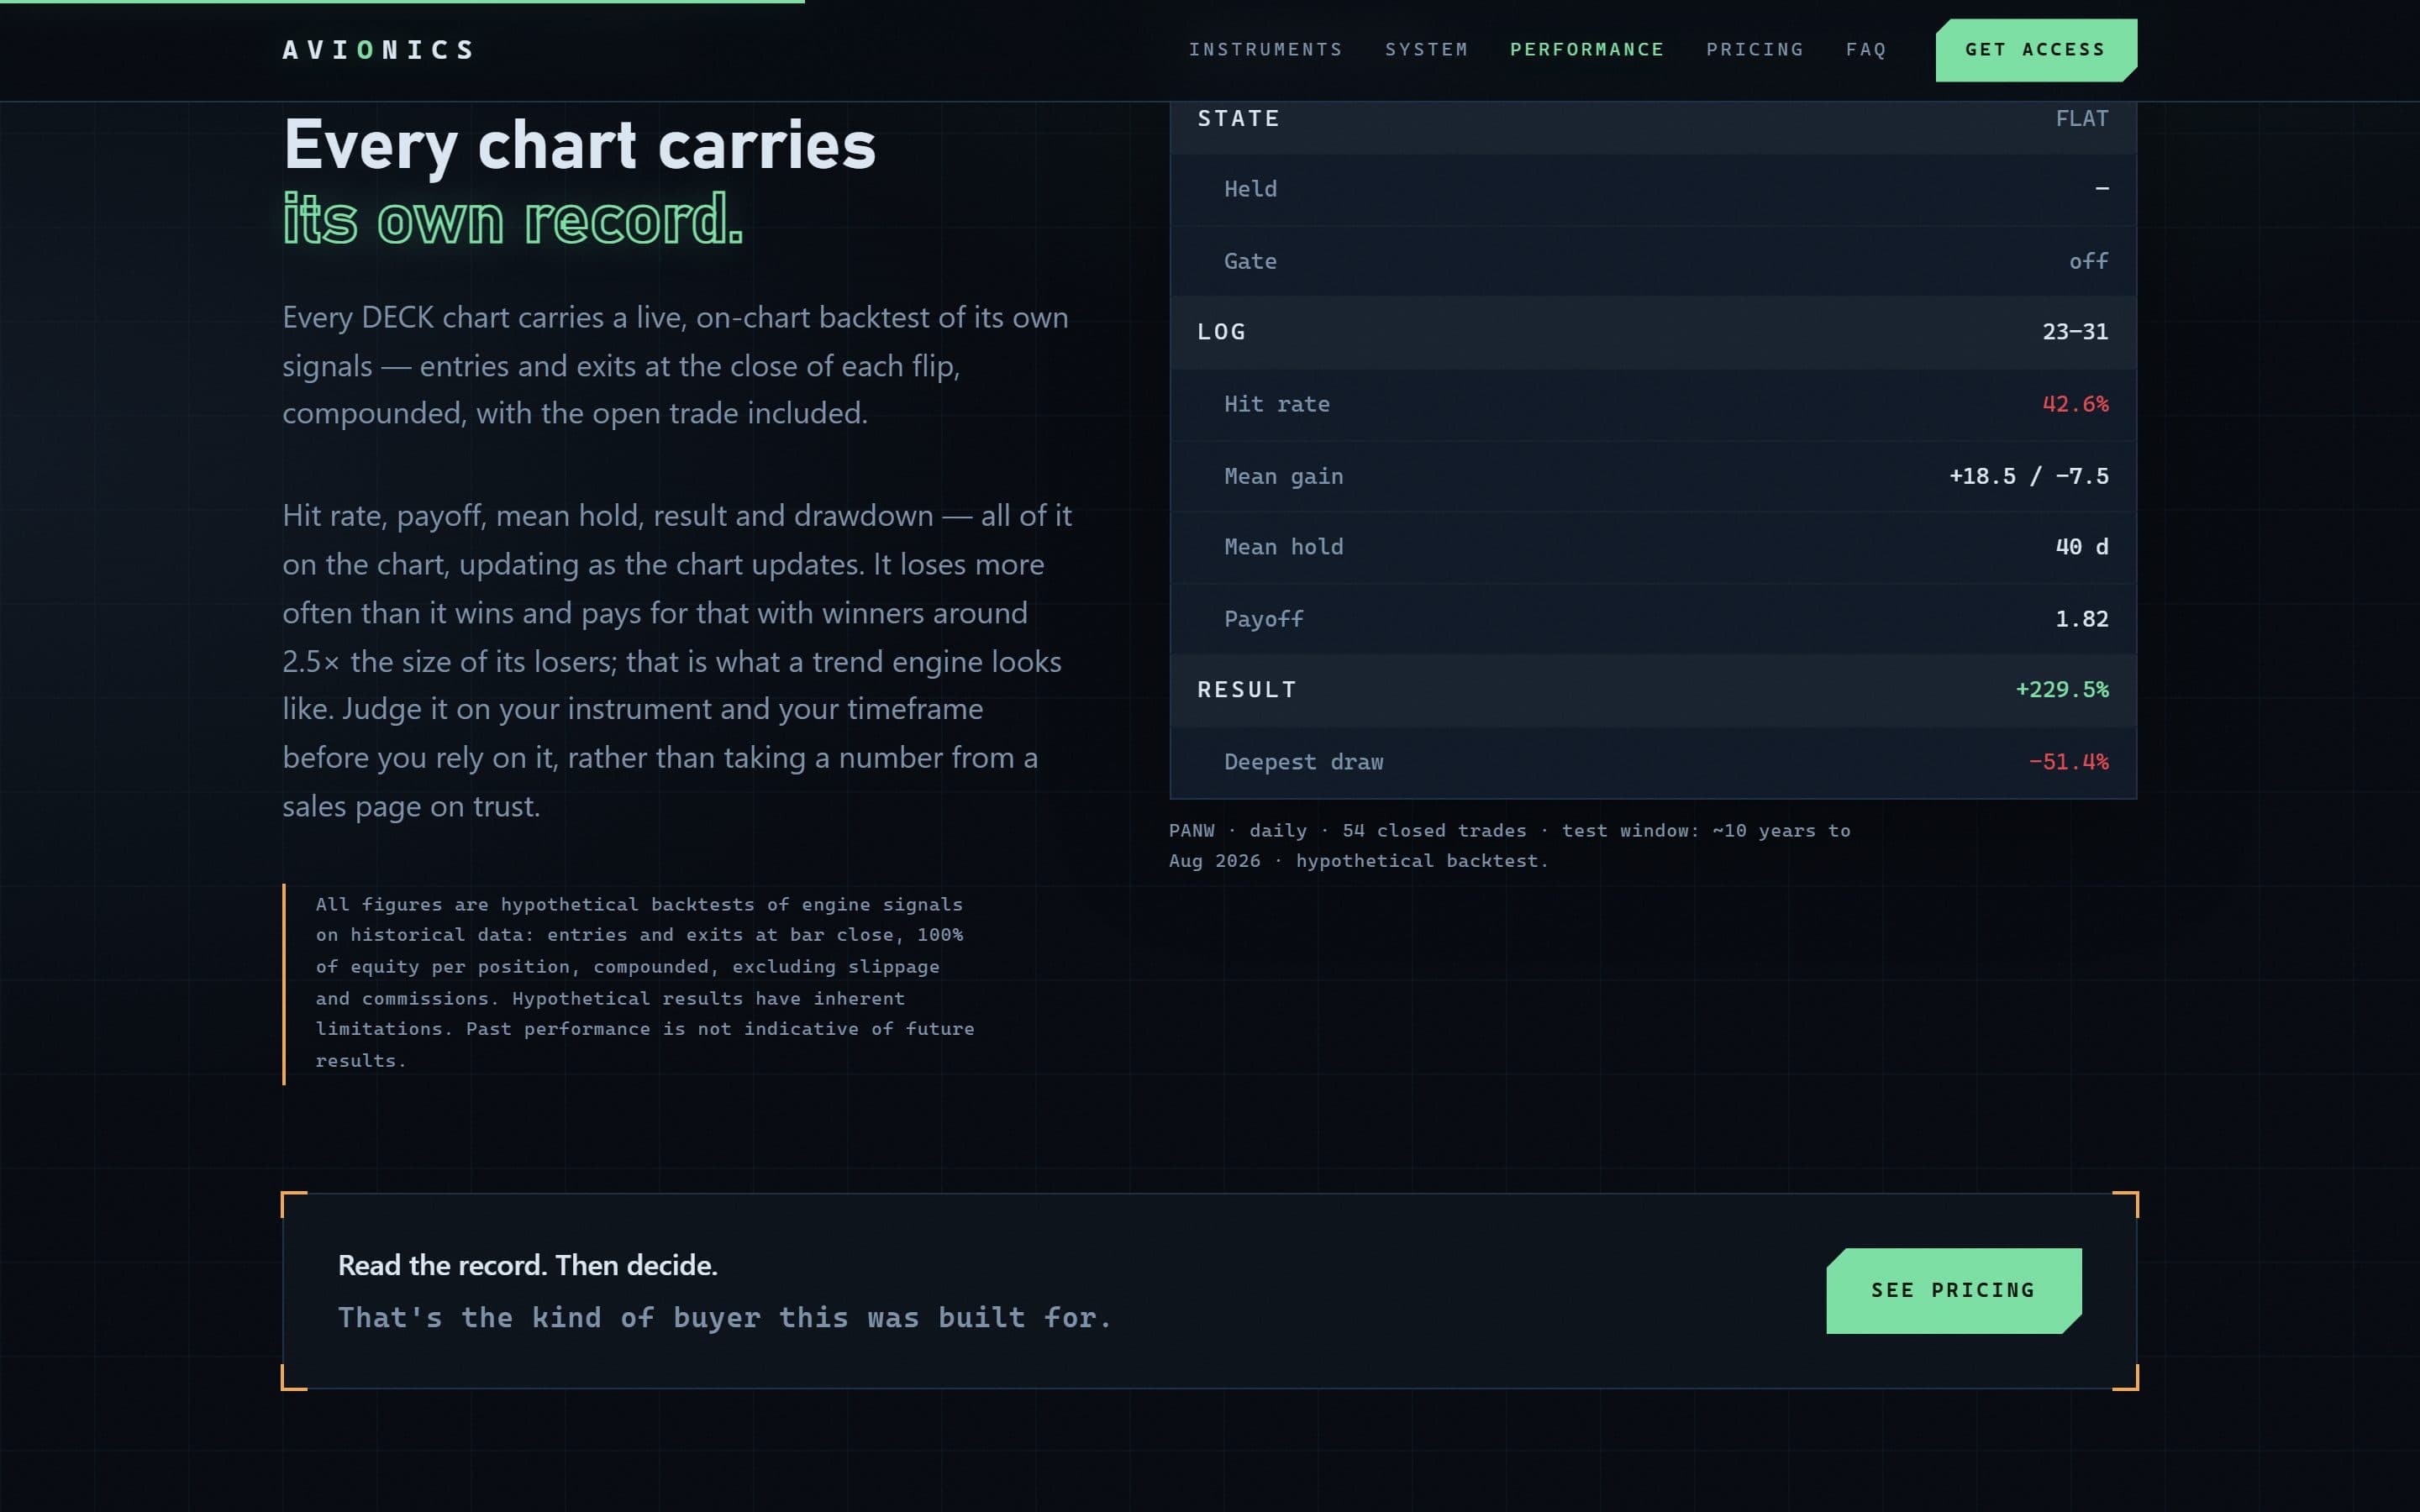2420x1512 pixels.
Task: Go to the Instruments nav item
Action: [1265, 50]
